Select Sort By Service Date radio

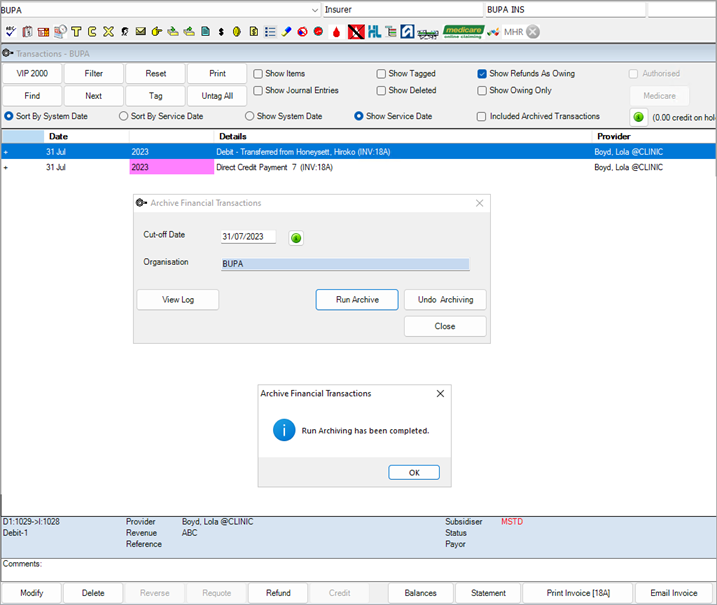(x=123, y=116)
